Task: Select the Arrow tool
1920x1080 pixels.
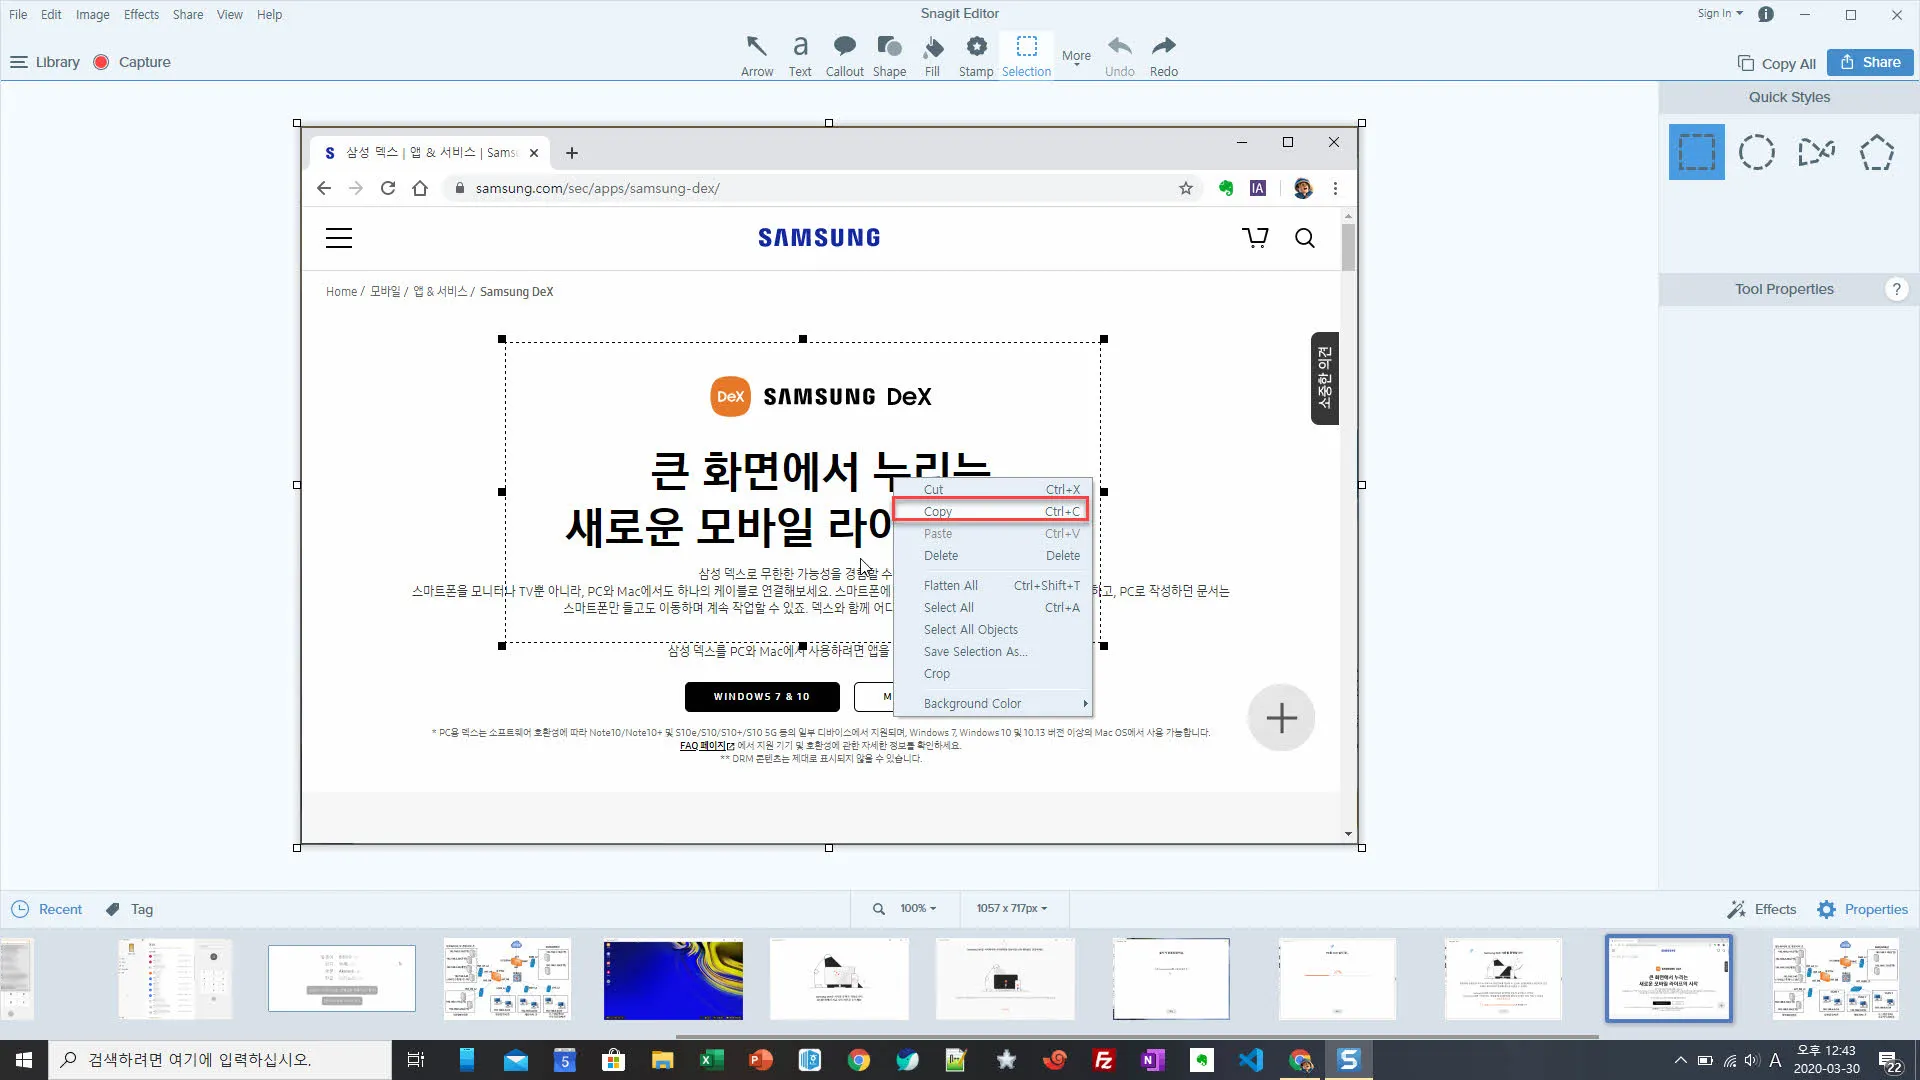Action: point(757,52)
